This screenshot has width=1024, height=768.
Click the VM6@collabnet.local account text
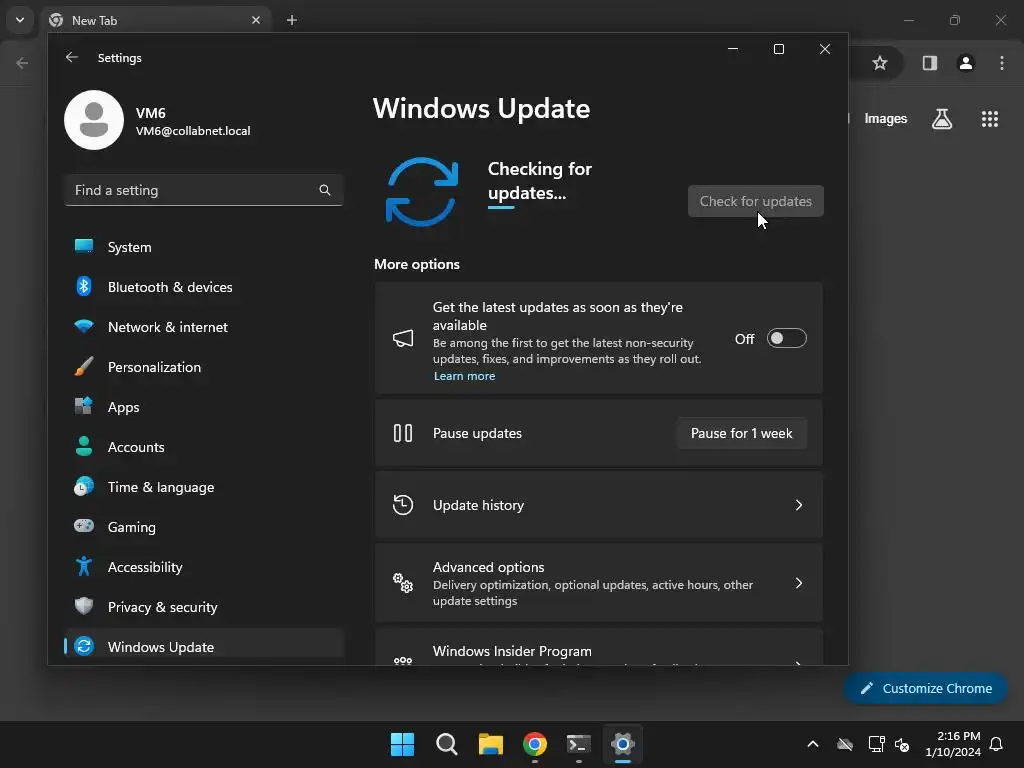pyautogui.click(x=193, y=131)
